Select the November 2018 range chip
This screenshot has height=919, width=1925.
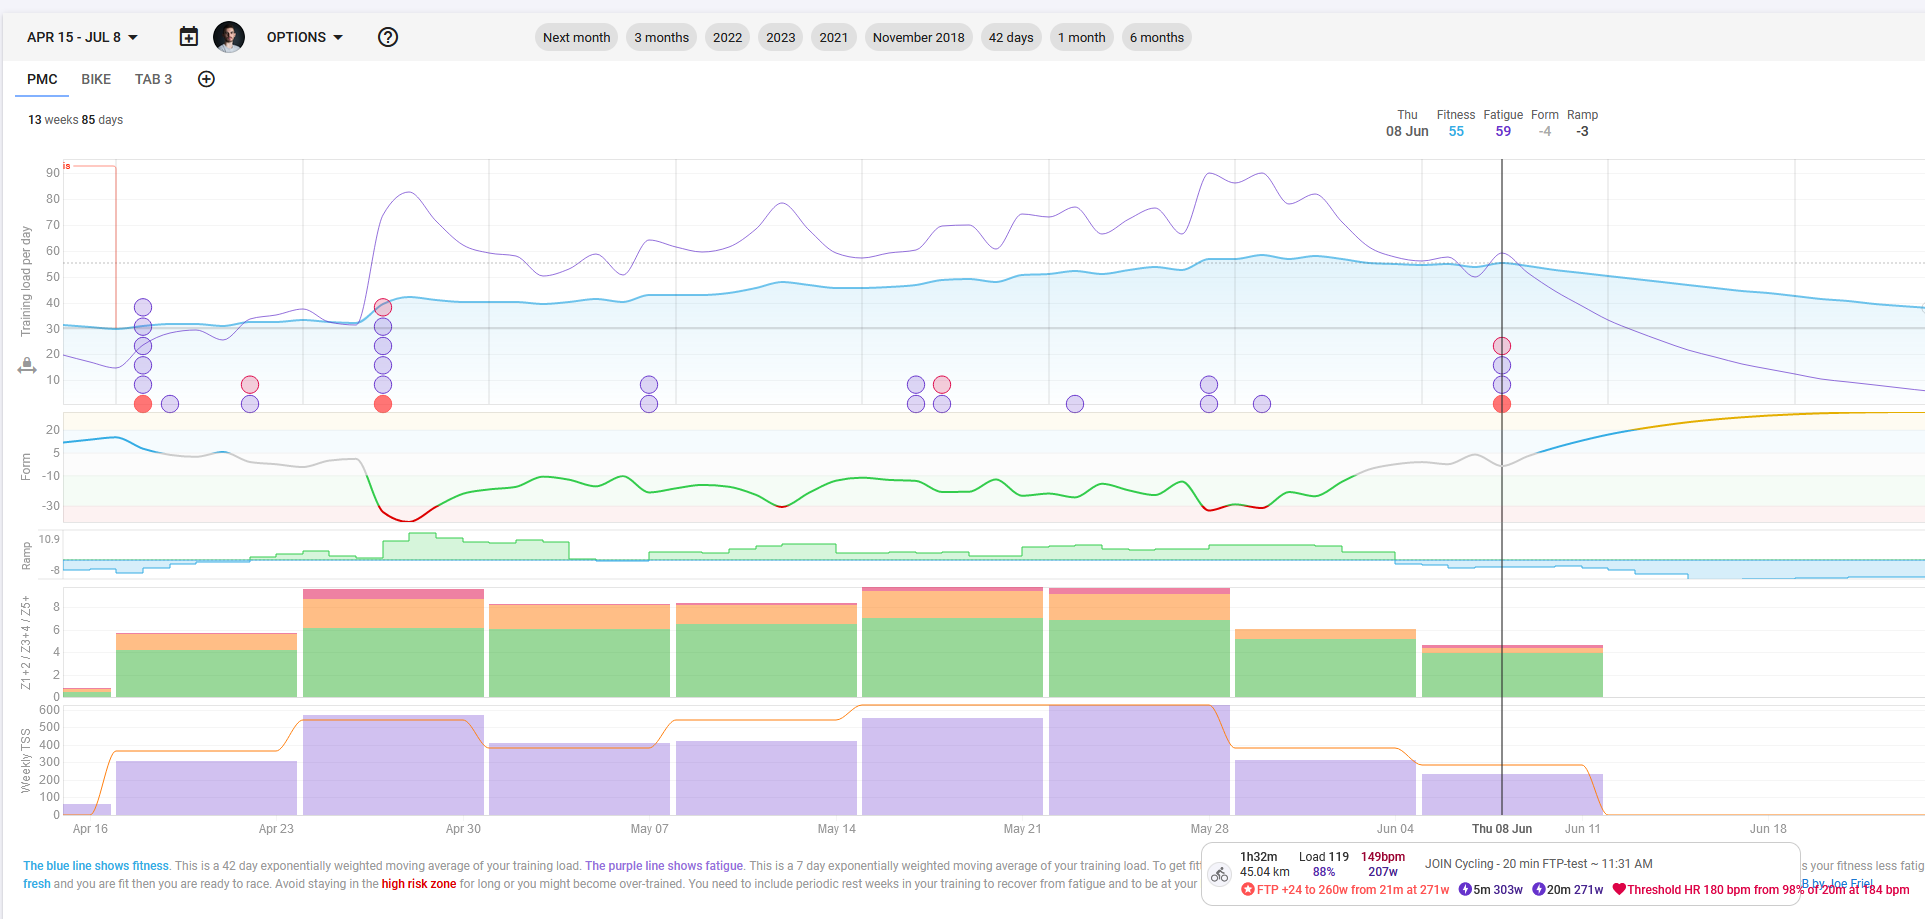pos(918,37)
